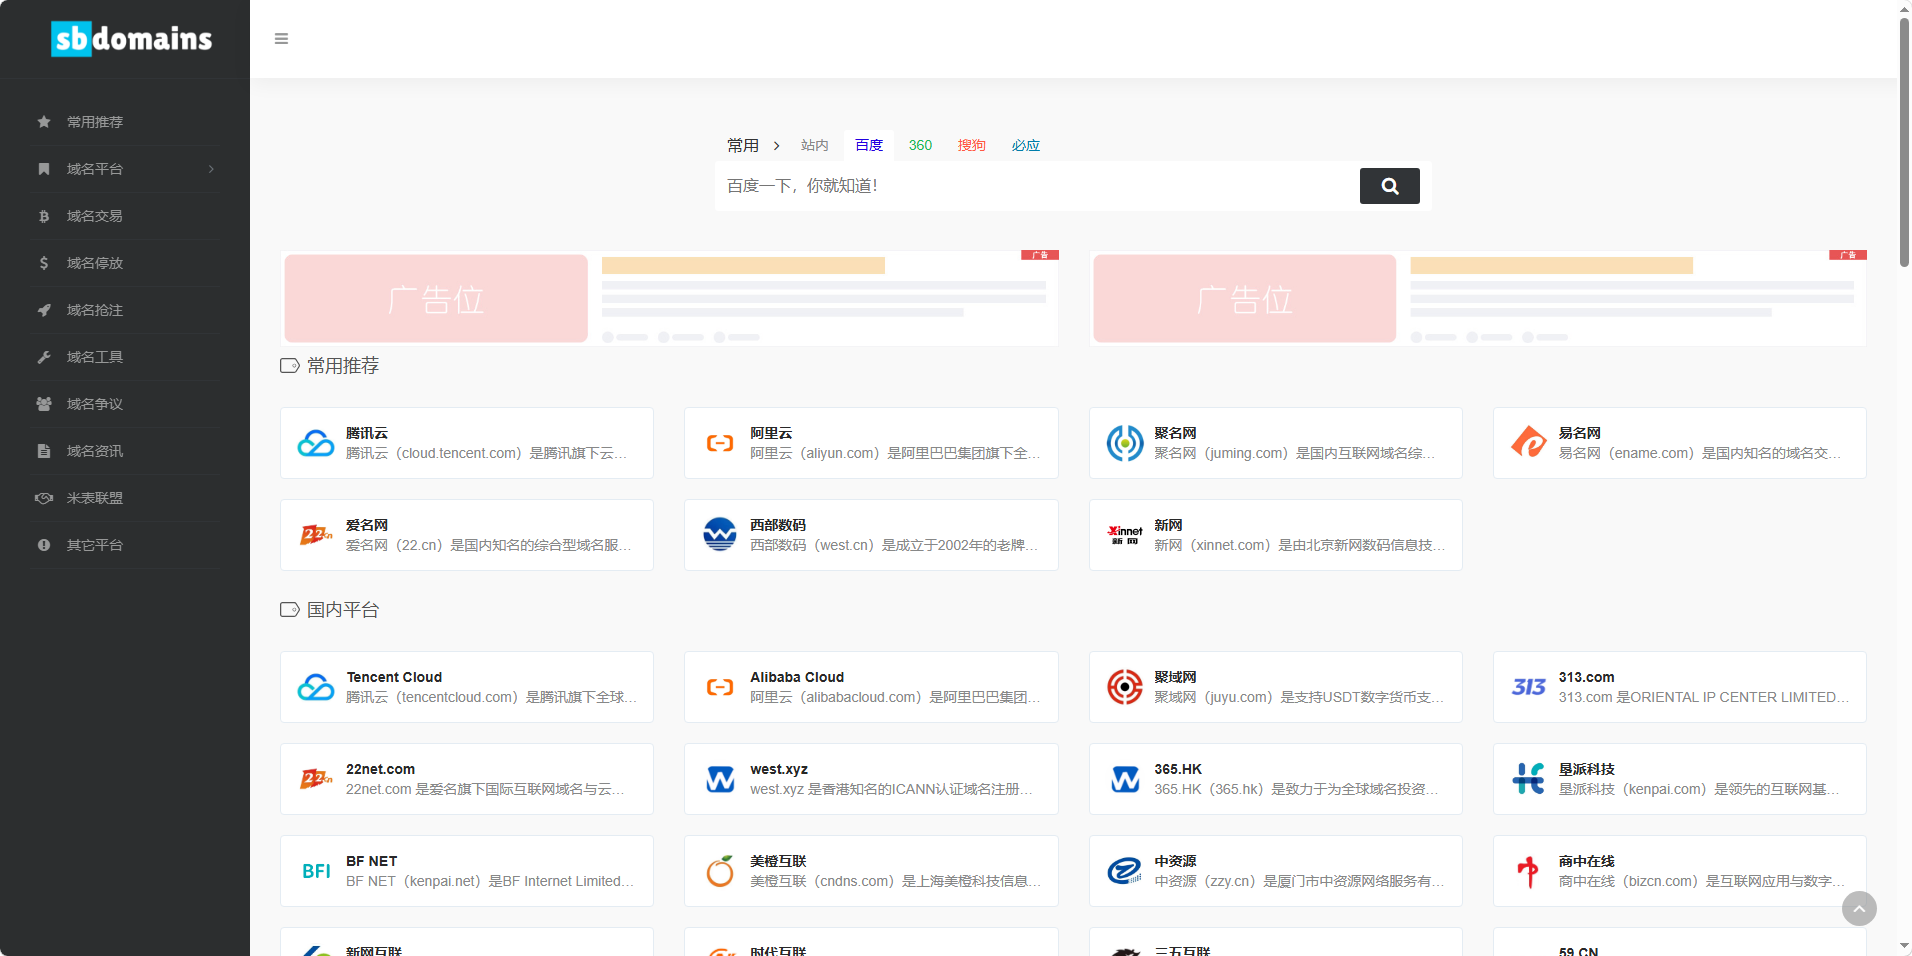This screenshot has height=956, width=1912.
Task: Click the 爱名网 22.cn logo icon
Action: [316, 535]
